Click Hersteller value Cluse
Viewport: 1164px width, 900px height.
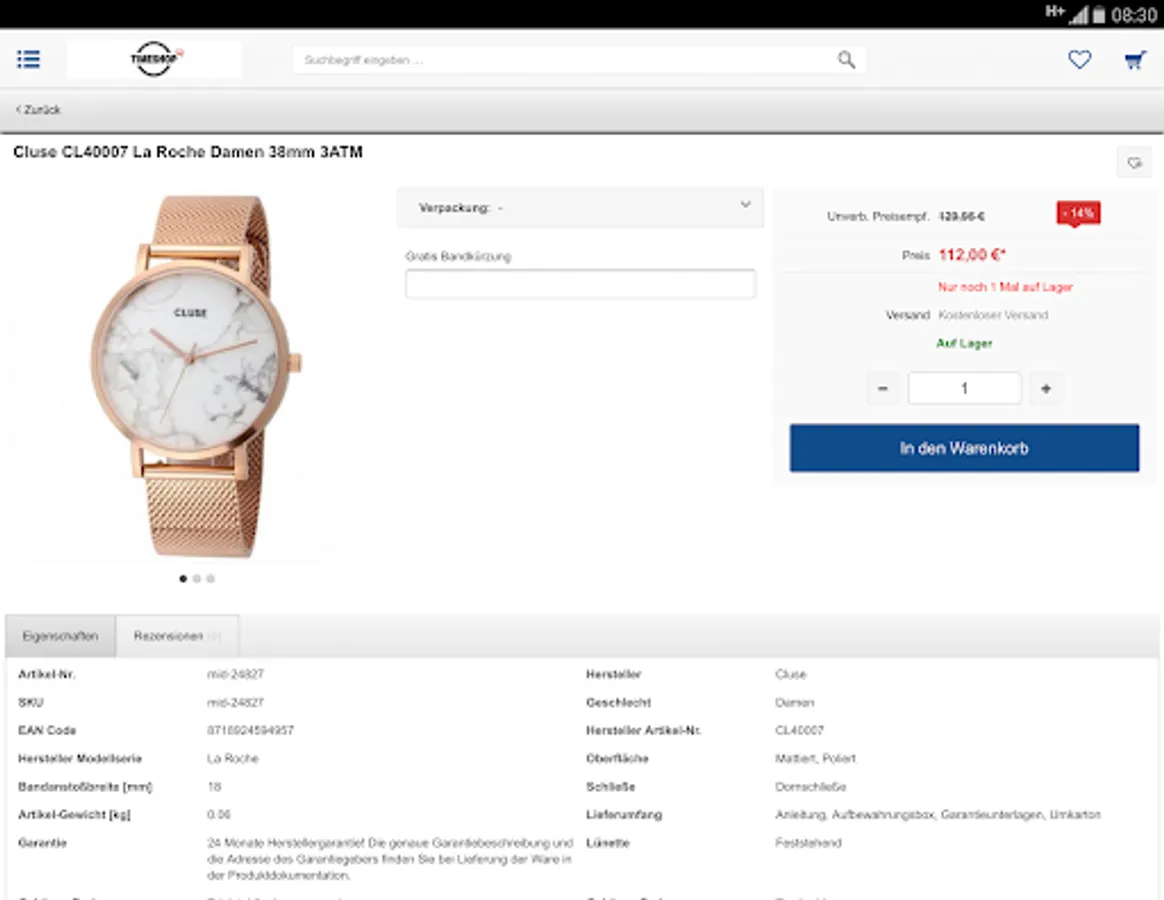point(791,674)
